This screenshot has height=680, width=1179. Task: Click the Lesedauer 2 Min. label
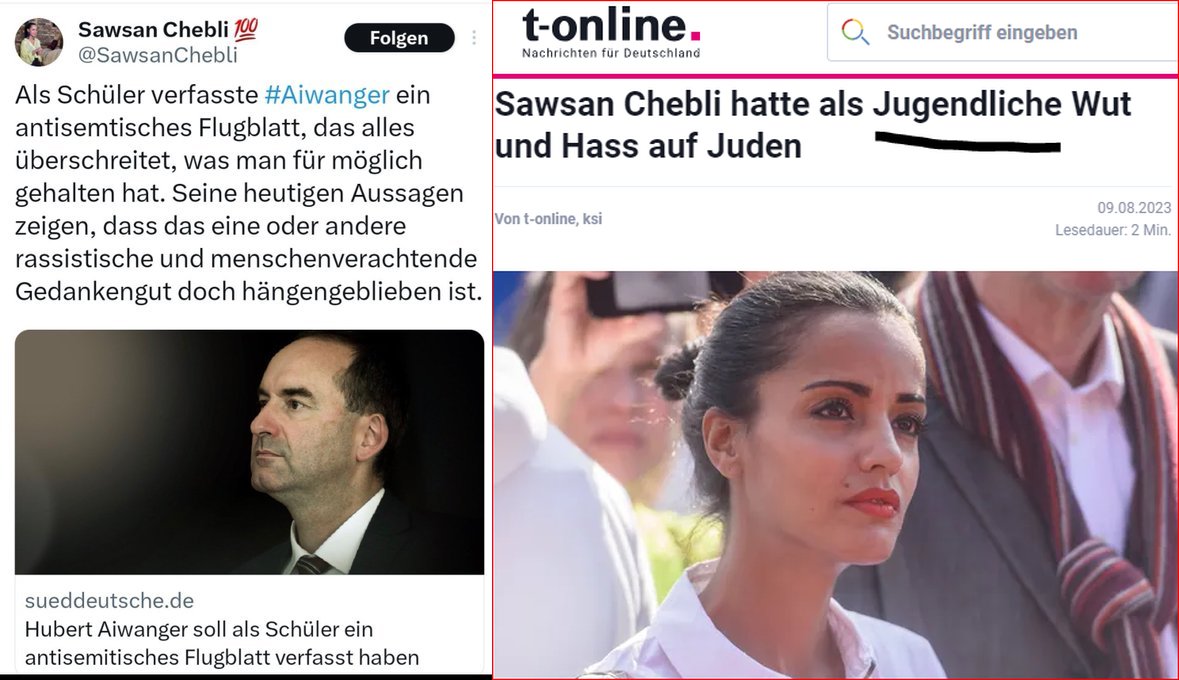coord(1113,230)
